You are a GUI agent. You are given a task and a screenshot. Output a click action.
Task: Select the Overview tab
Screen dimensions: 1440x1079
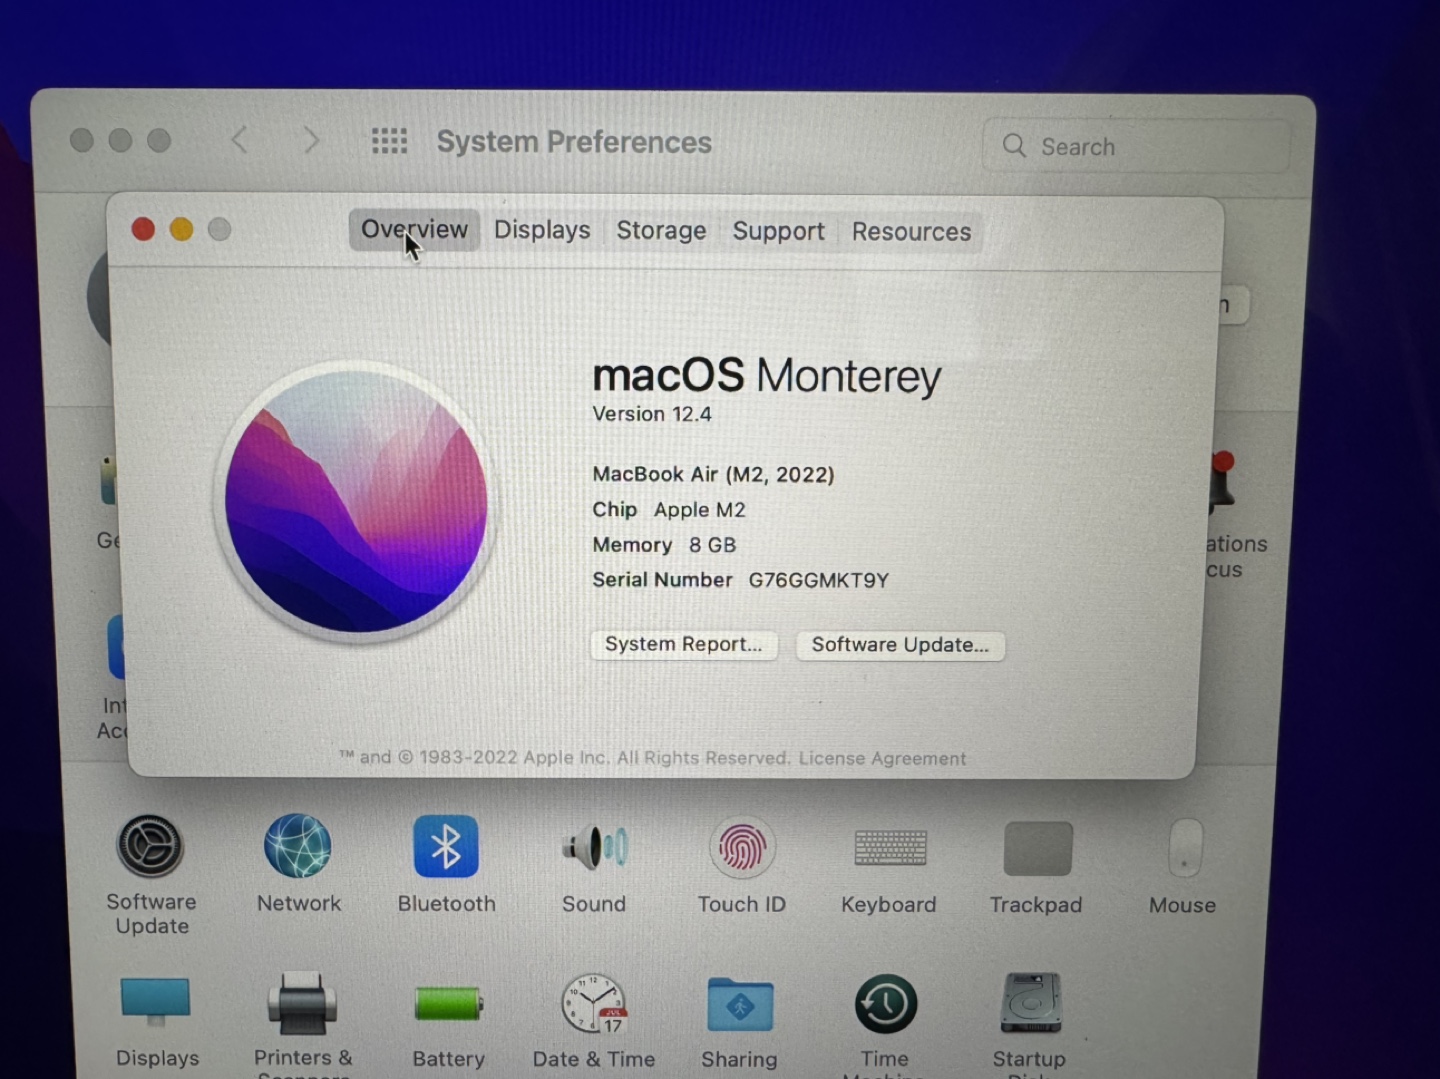[414, 230]
